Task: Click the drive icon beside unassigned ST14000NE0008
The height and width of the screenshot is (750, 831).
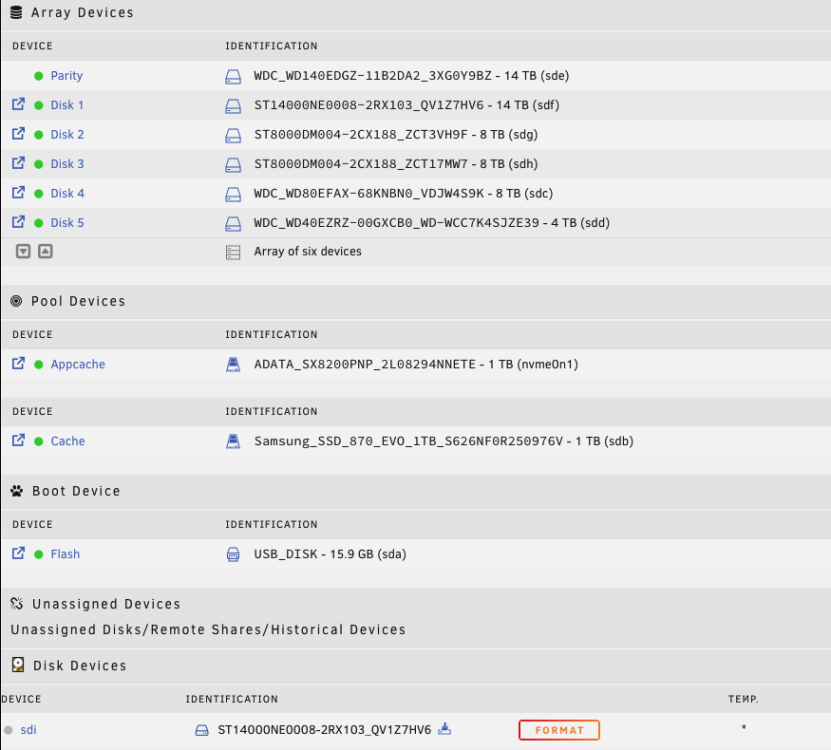Action: (x=202, y=730)
